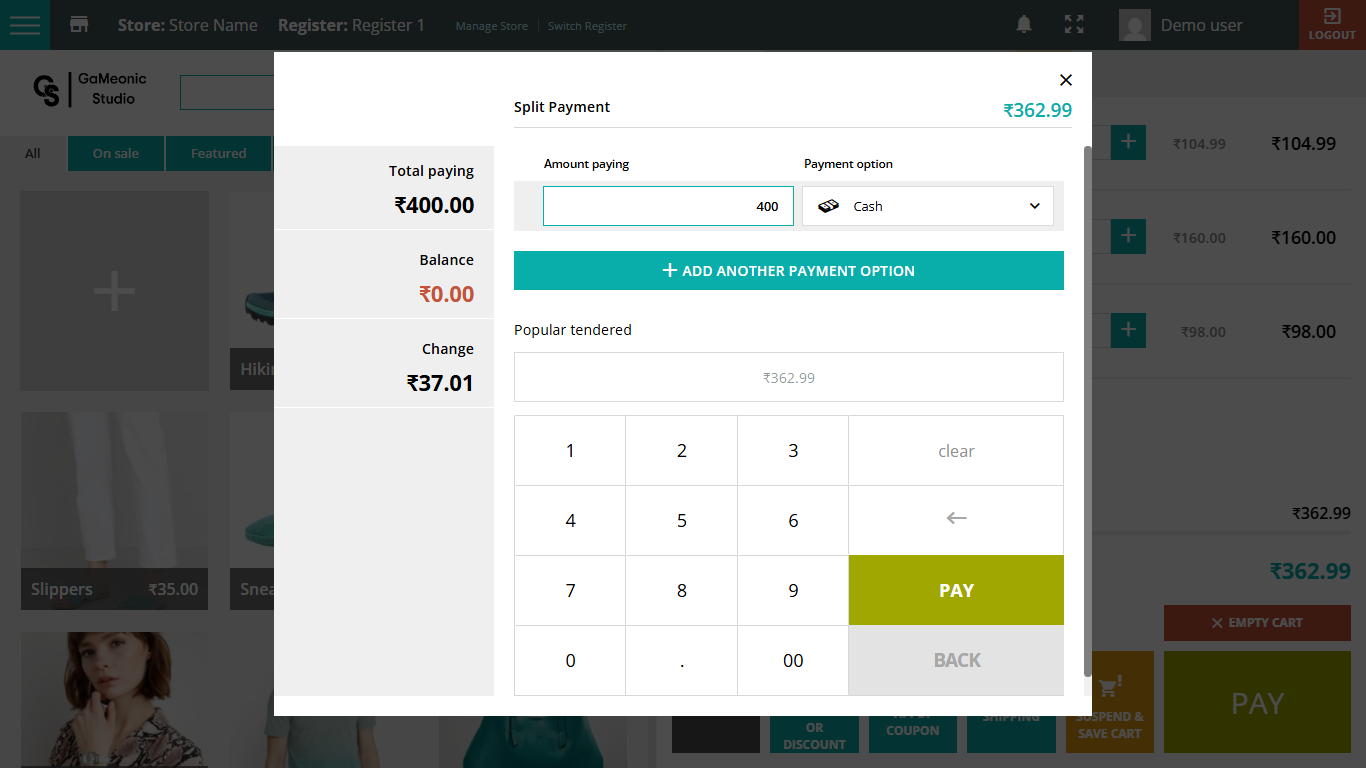Click Add Another Payment Option button

click(x=788, y=271)
